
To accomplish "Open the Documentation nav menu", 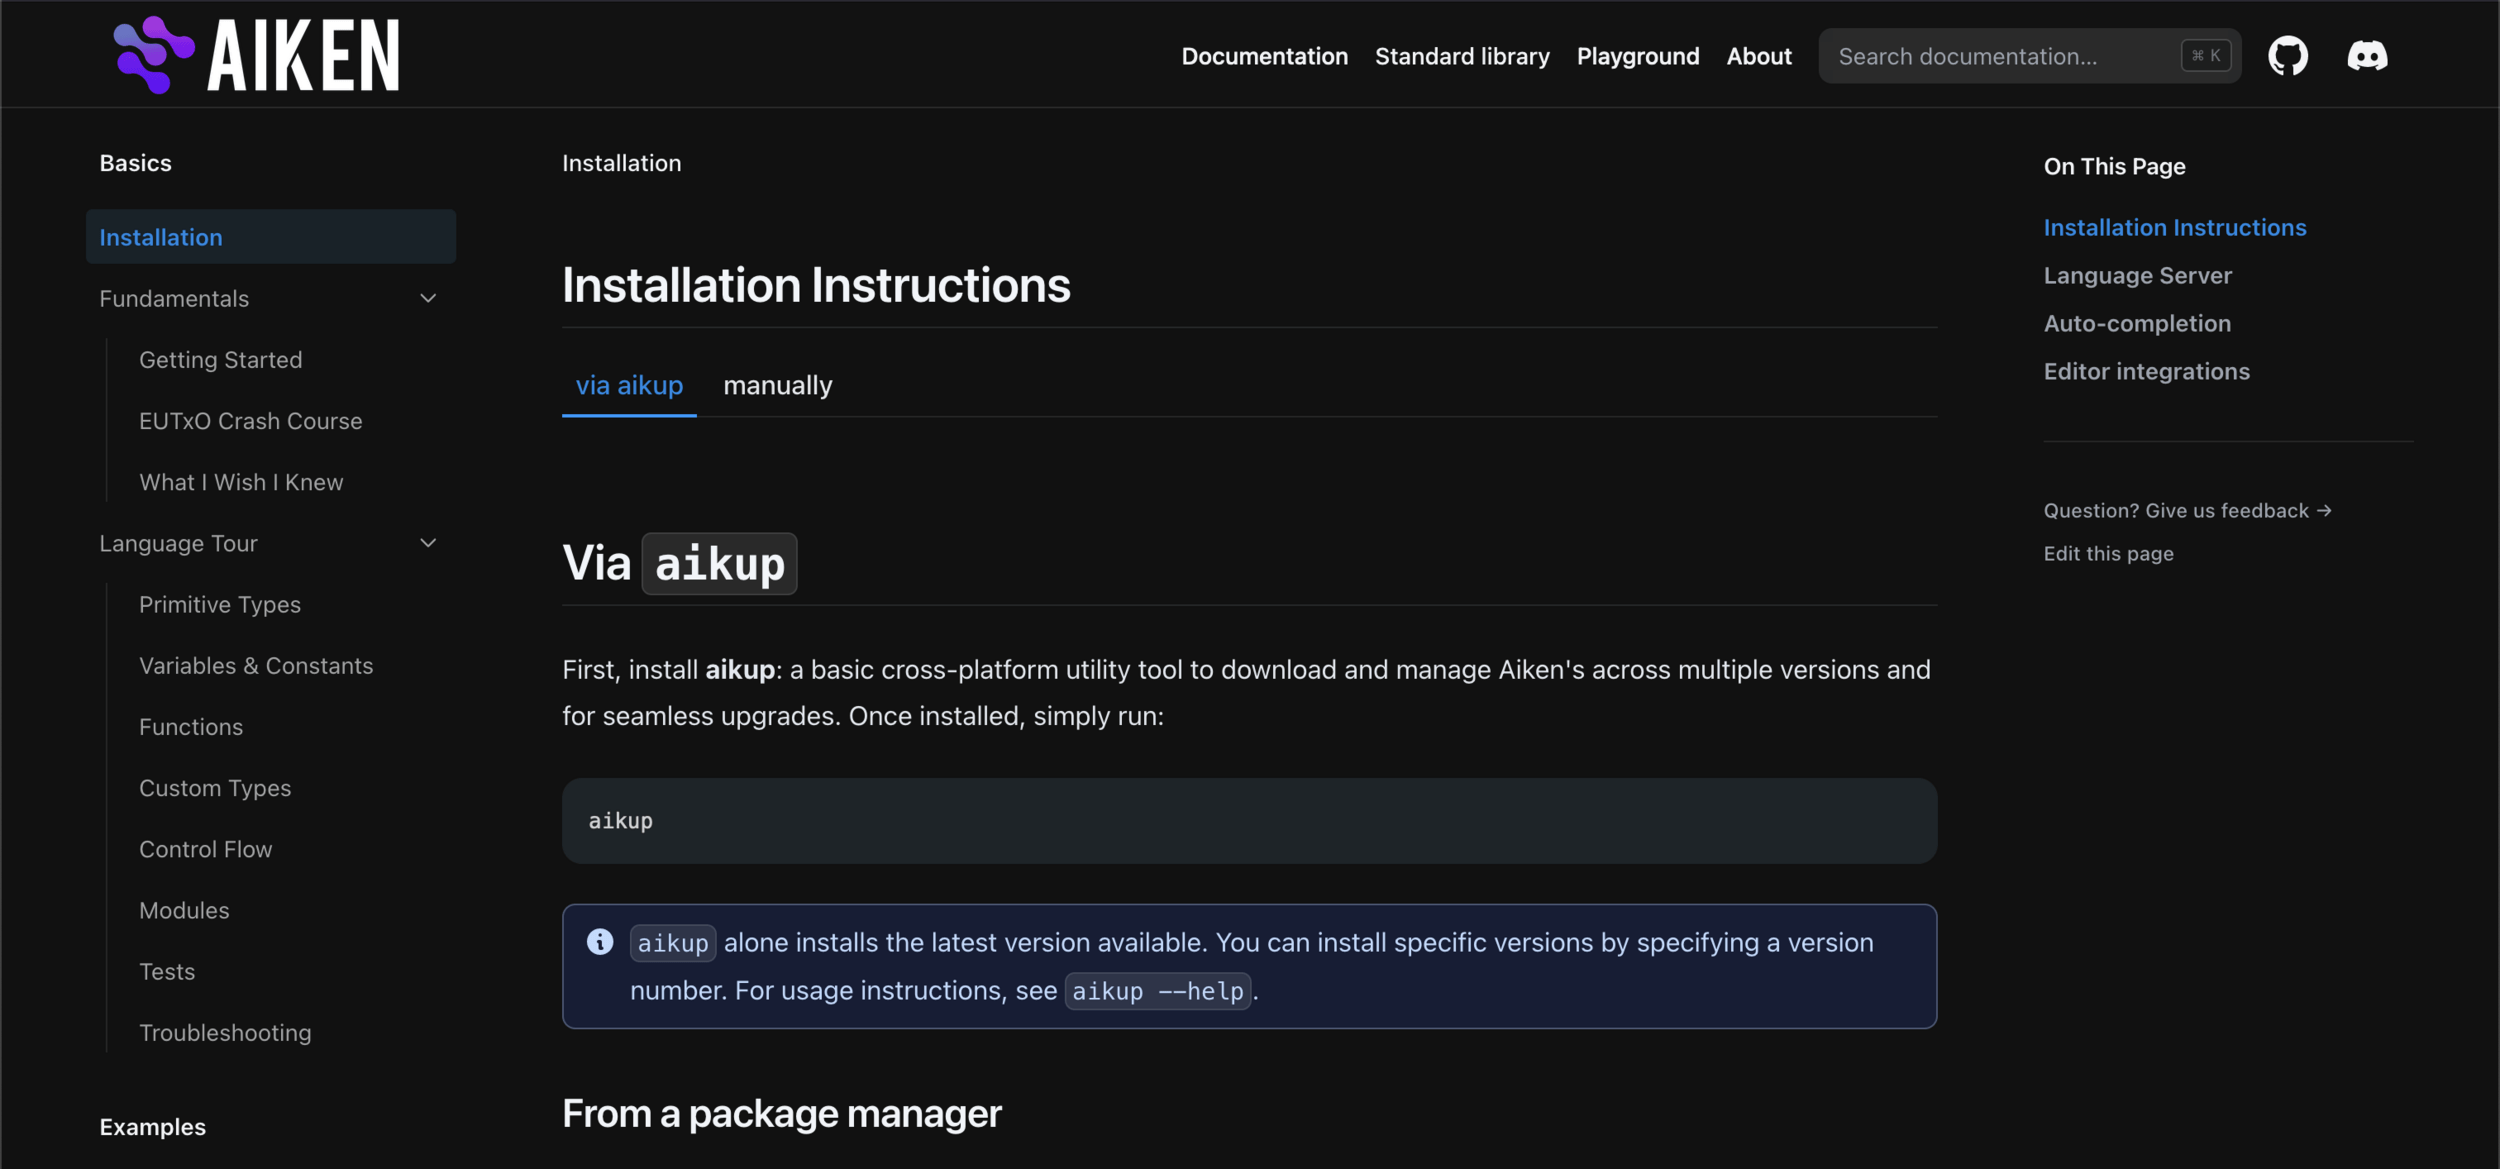I will tap(1264, 56).
